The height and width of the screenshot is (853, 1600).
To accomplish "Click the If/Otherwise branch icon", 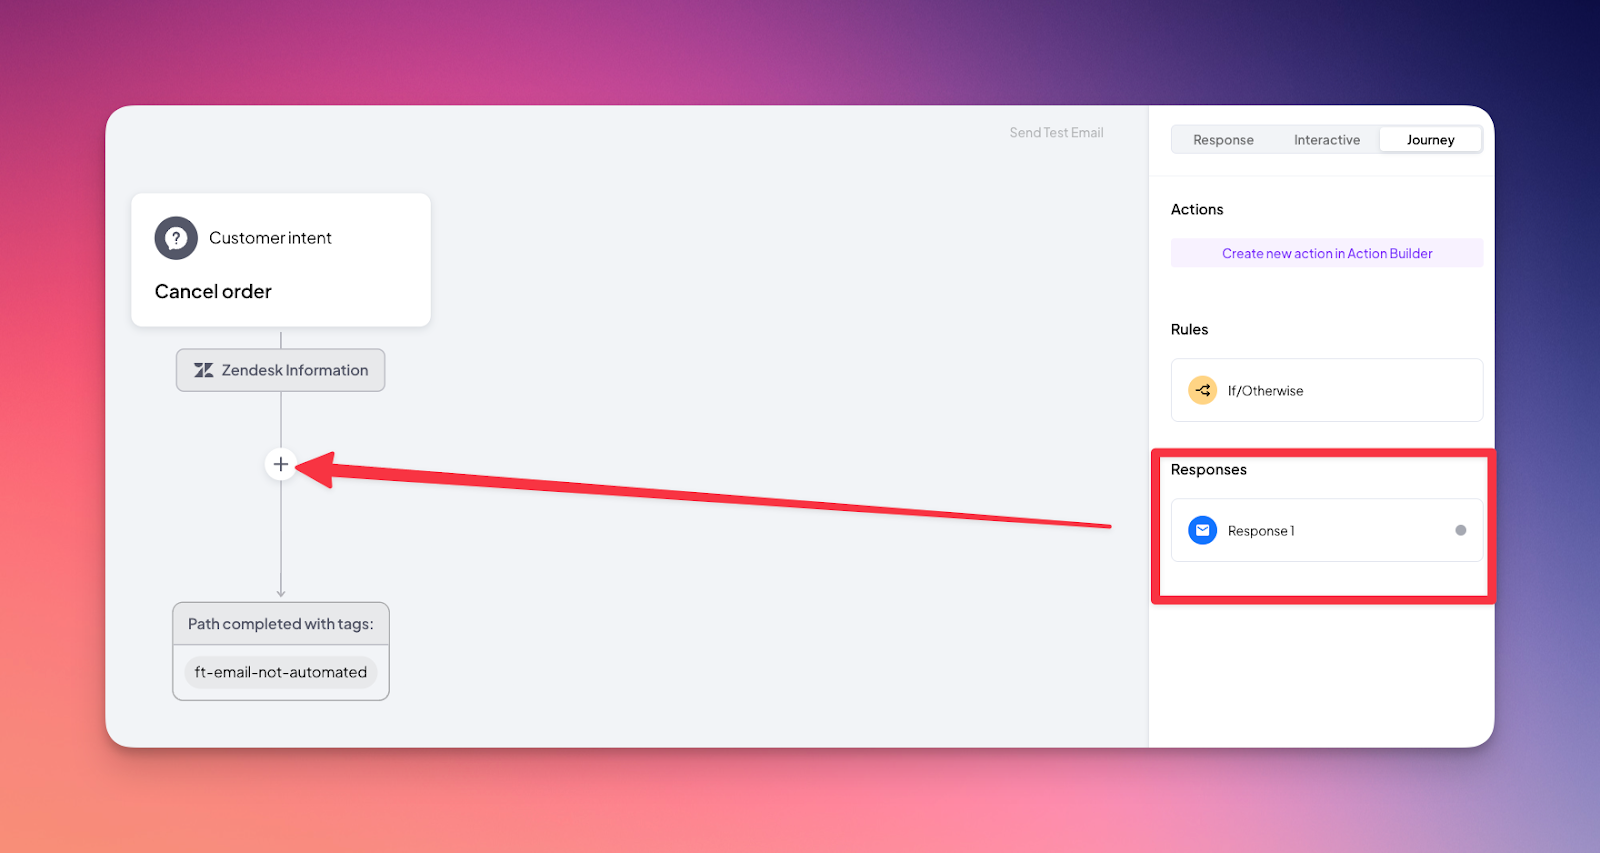I will [1202, 390].
